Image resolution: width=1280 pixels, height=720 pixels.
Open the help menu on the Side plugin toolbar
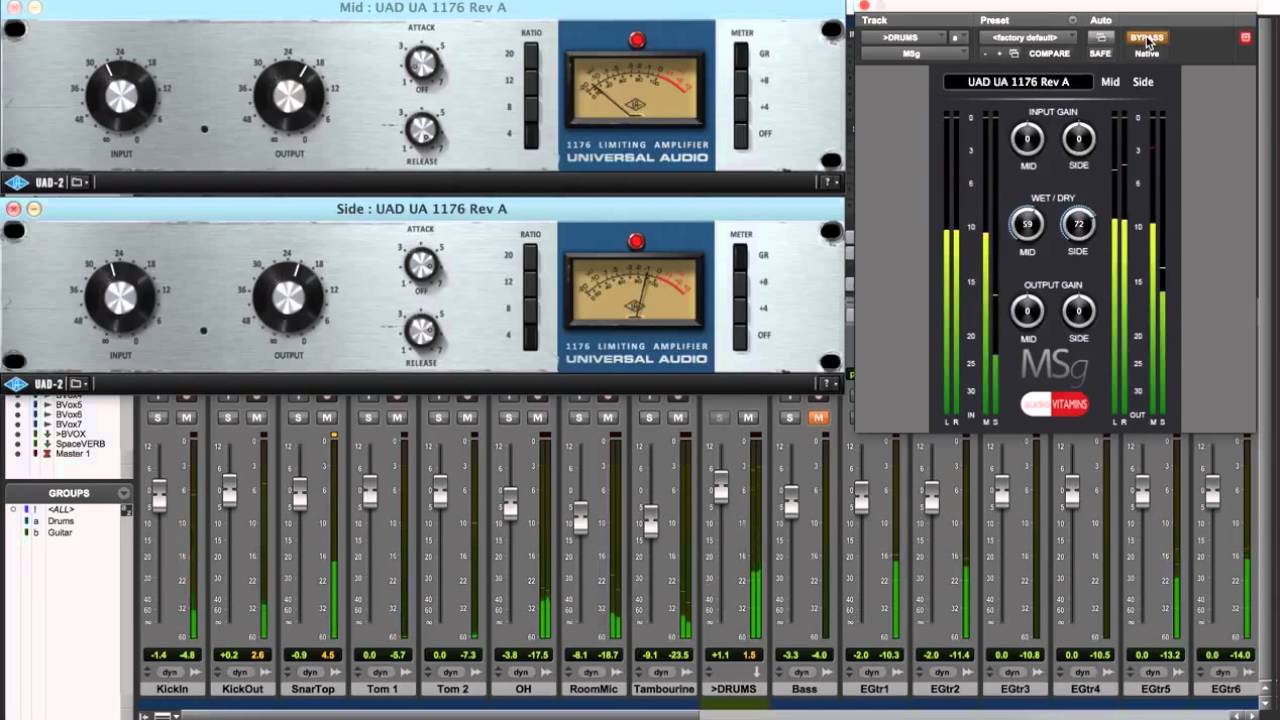[828, 384]
